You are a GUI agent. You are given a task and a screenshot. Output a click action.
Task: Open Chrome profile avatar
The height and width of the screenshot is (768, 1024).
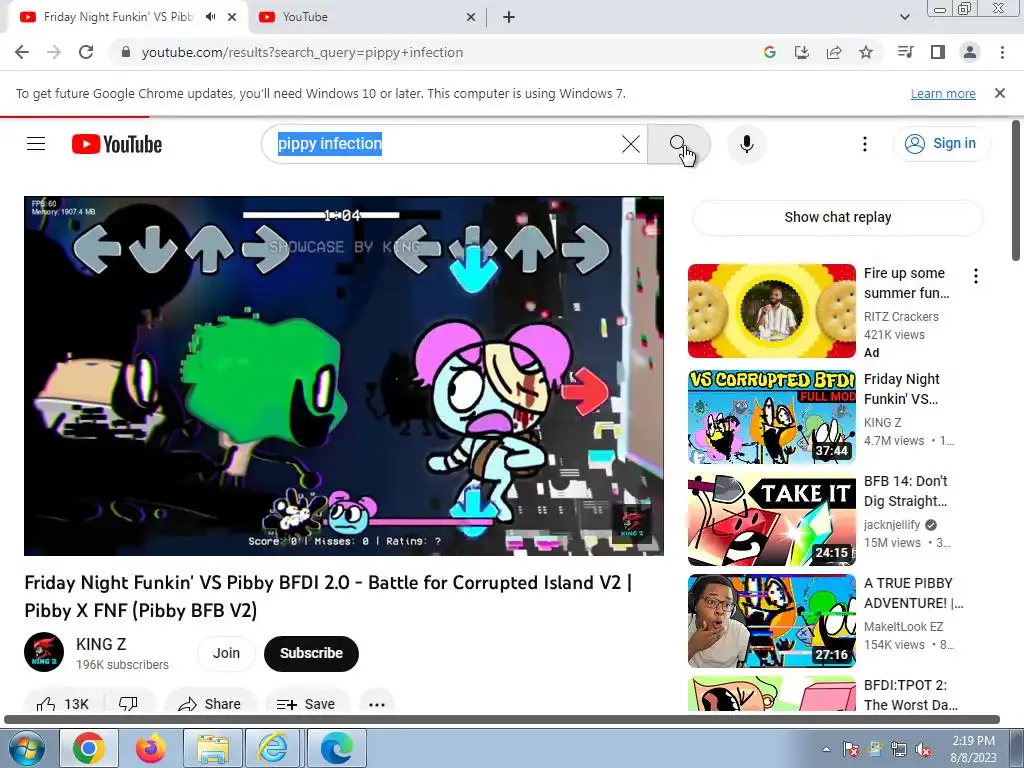(x=970, y=52)
